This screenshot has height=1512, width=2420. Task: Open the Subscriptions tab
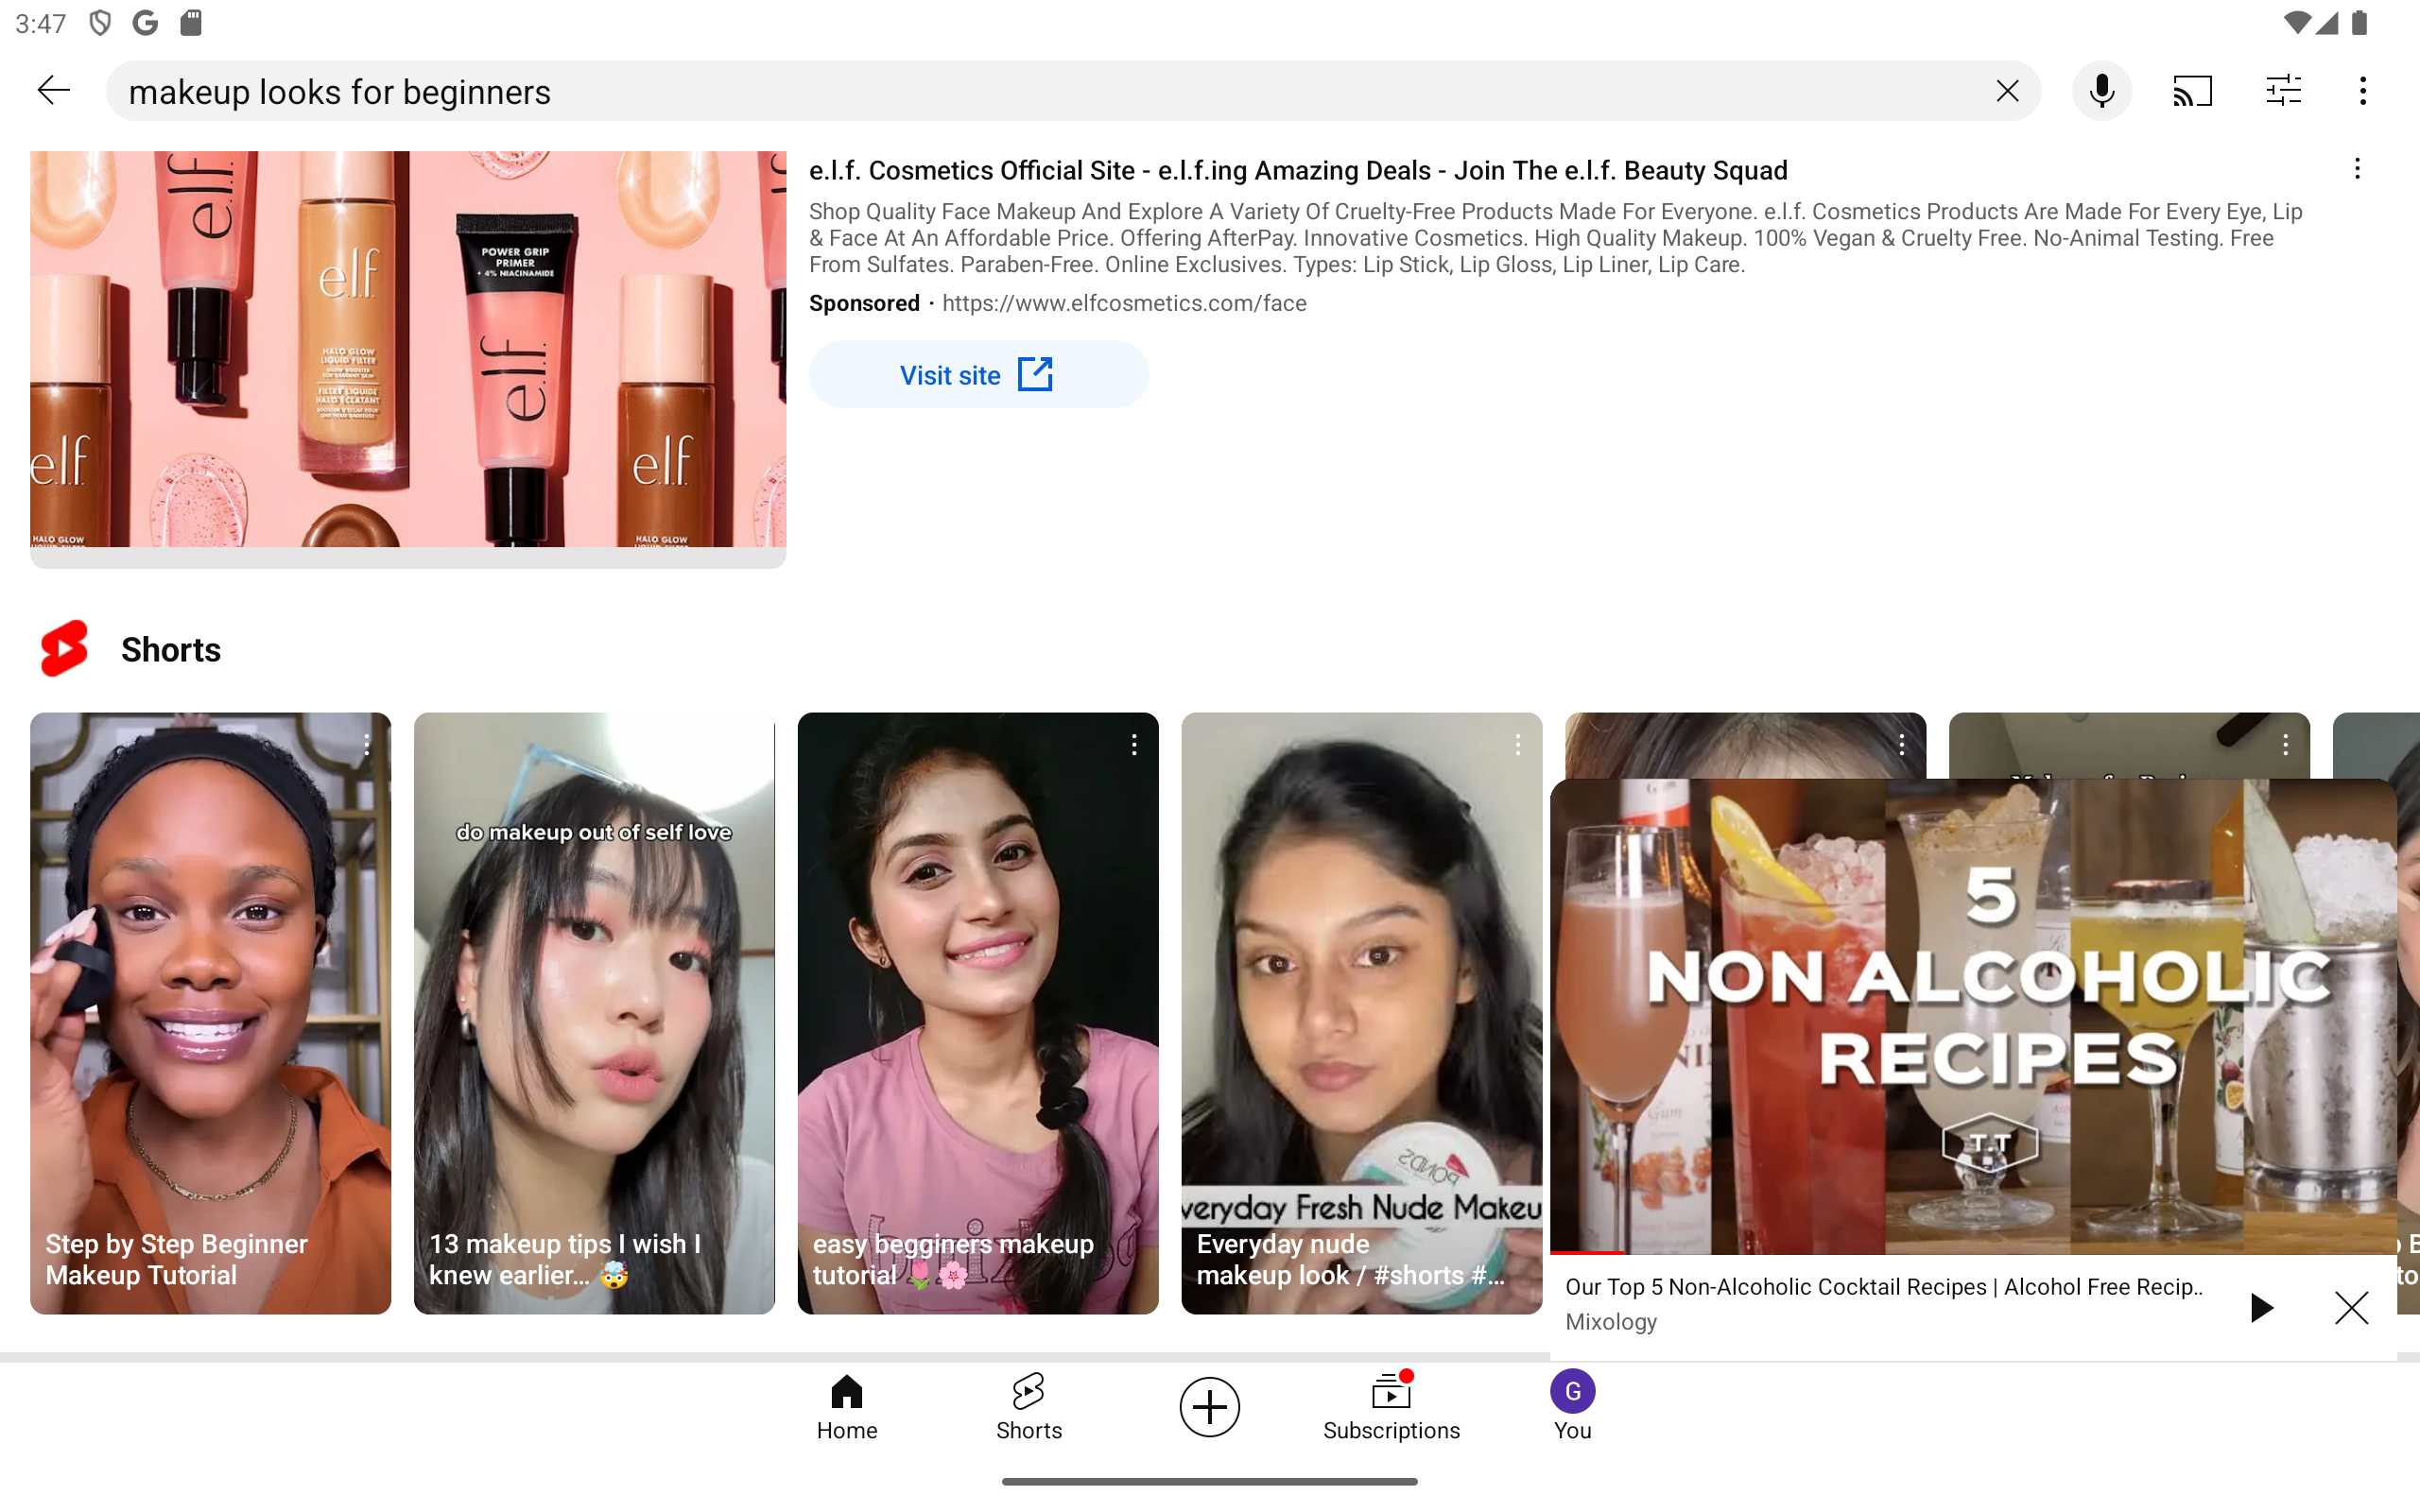[x=1391, y=1407]
